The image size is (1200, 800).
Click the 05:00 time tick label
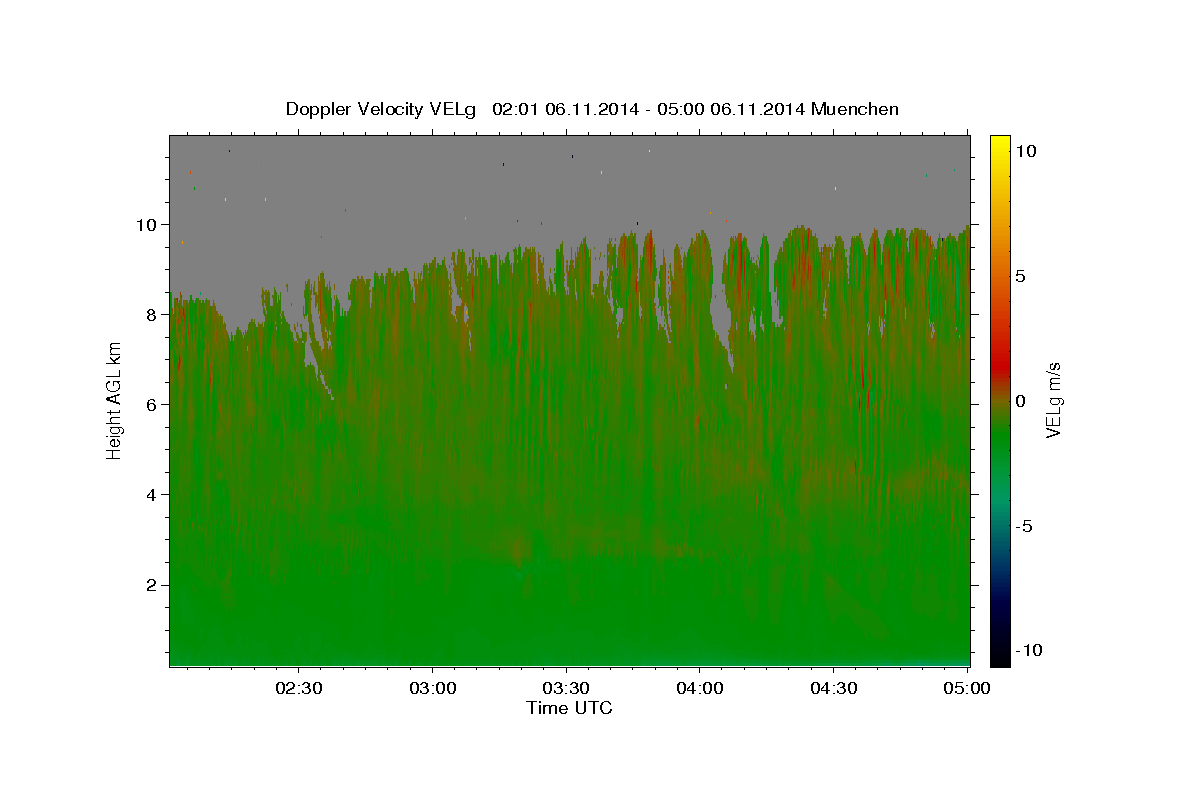(967, 688)
